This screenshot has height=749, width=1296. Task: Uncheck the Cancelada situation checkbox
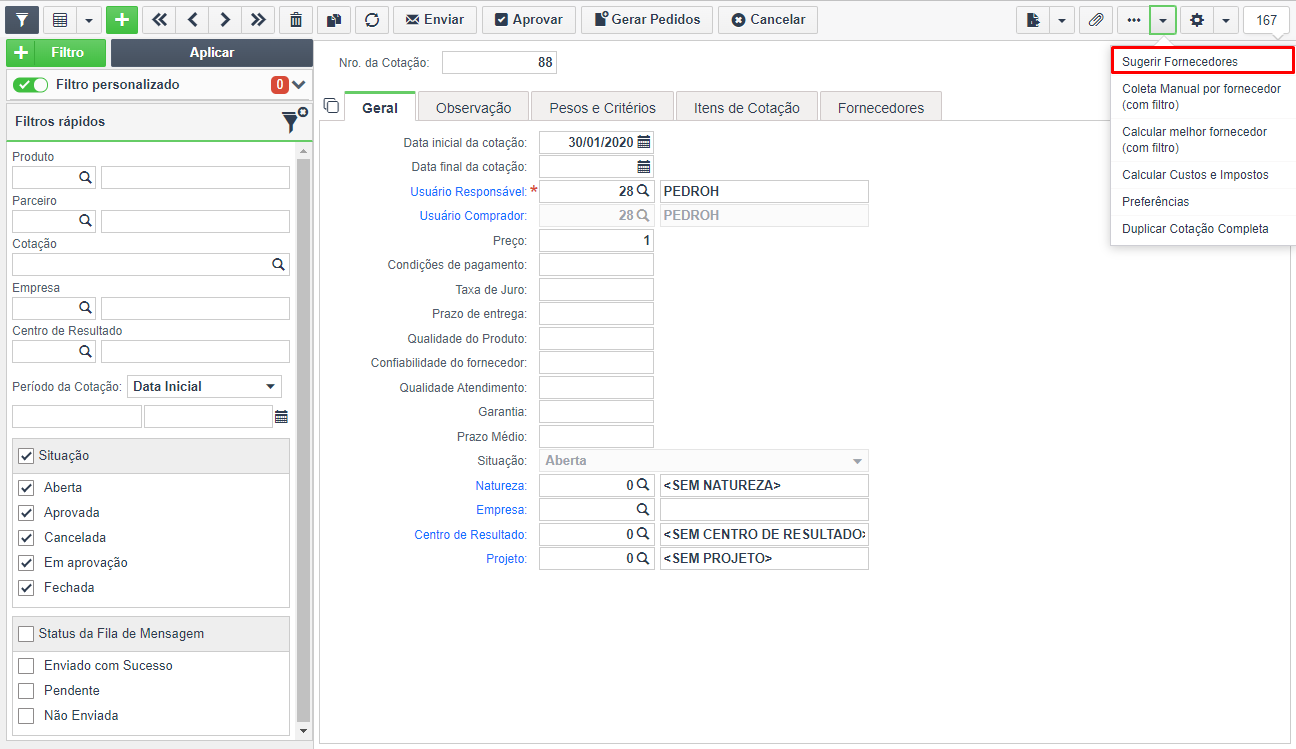tap(26, 537)
